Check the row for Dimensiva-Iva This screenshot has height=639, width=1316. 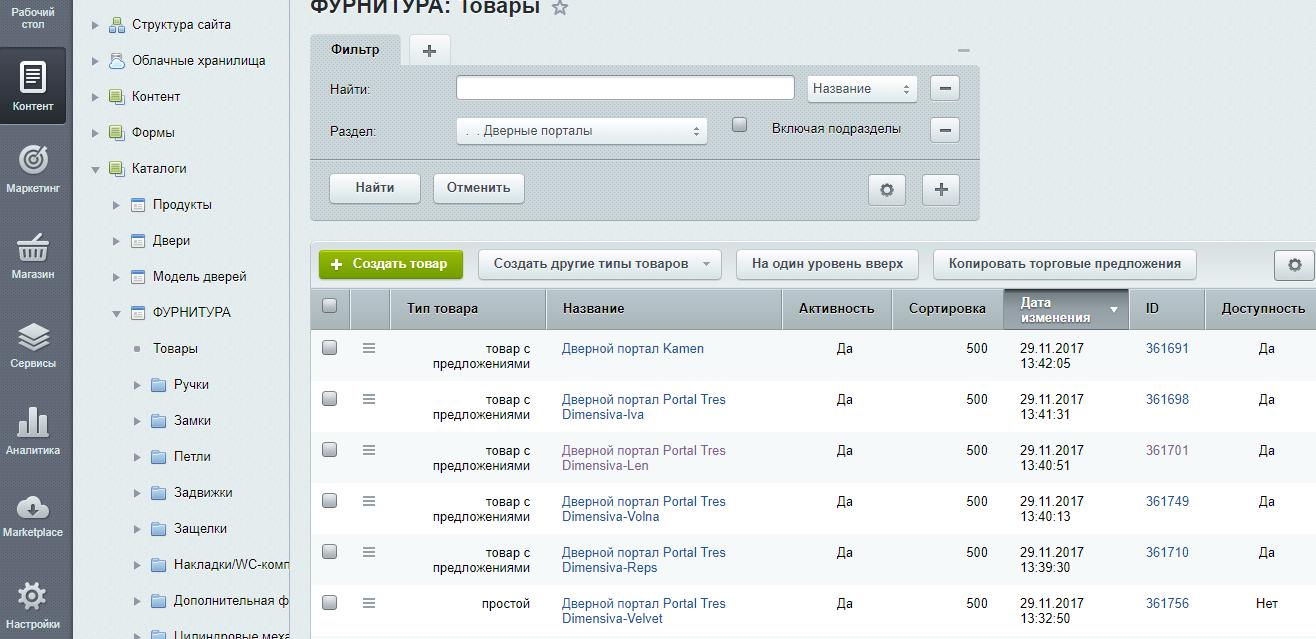pos(329,399)
